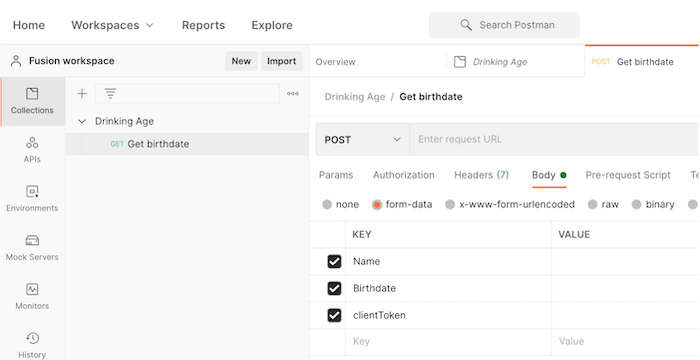
Task: Select the x-www-form-urlencoded radio button
Action: coord(450,205)
